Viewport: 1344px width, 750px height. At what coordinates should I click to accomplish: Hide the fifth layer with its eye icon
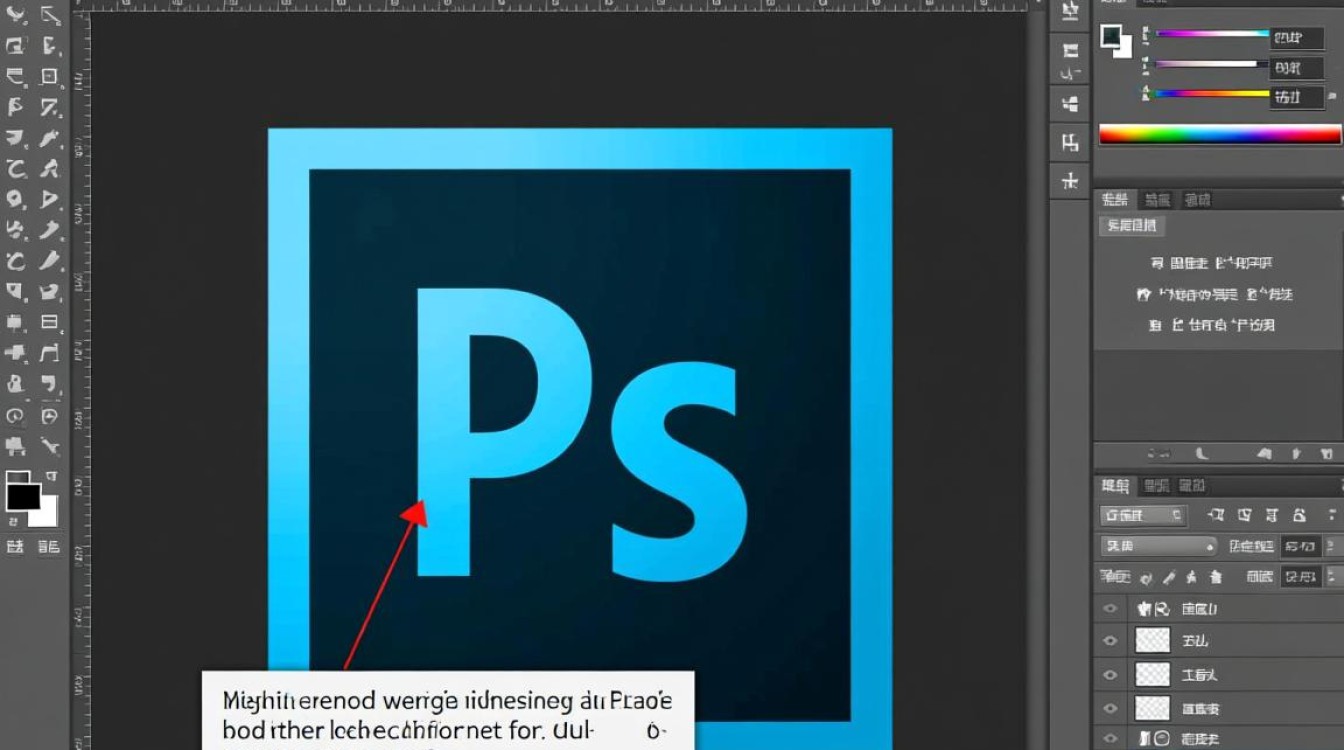[x=1109, y=739]
